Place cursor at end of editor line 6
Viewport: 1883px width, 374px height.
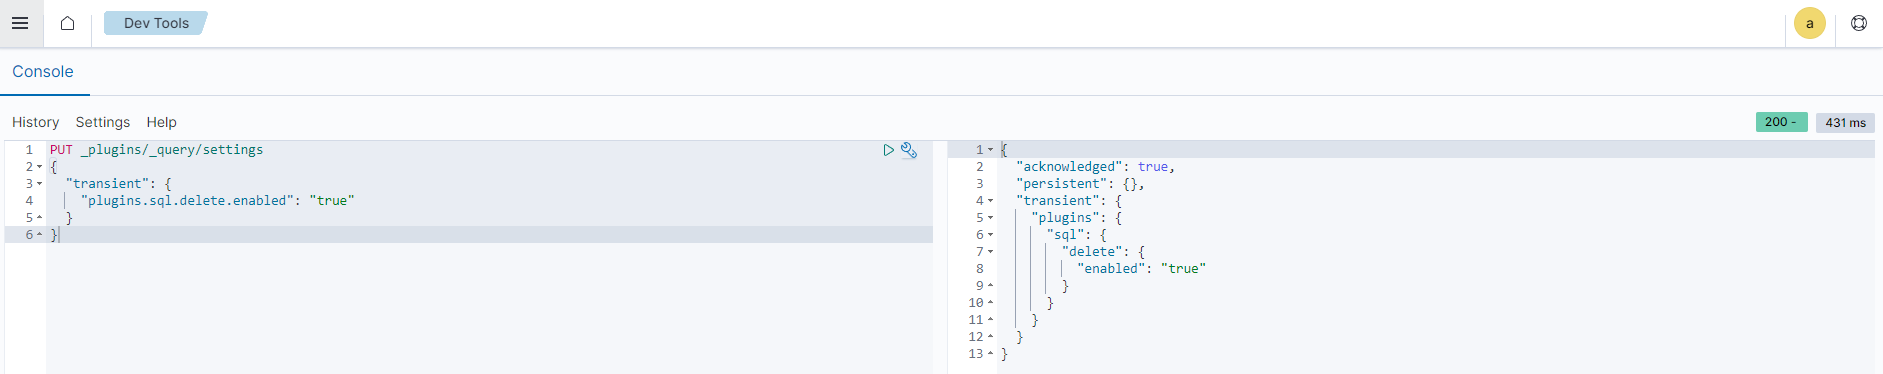tap(59, 235)
